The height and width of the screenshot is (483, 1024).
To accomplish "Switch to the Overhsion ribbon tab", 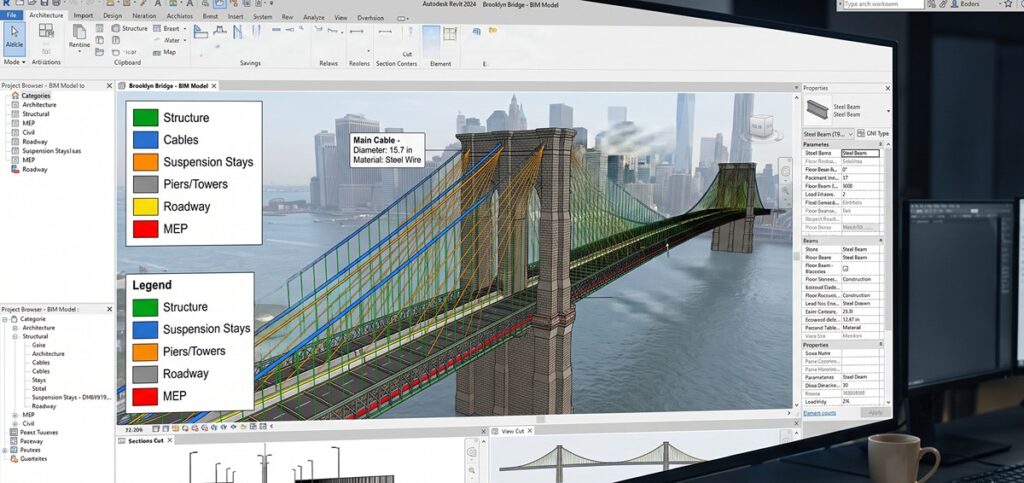I will [x=371, y=18].
